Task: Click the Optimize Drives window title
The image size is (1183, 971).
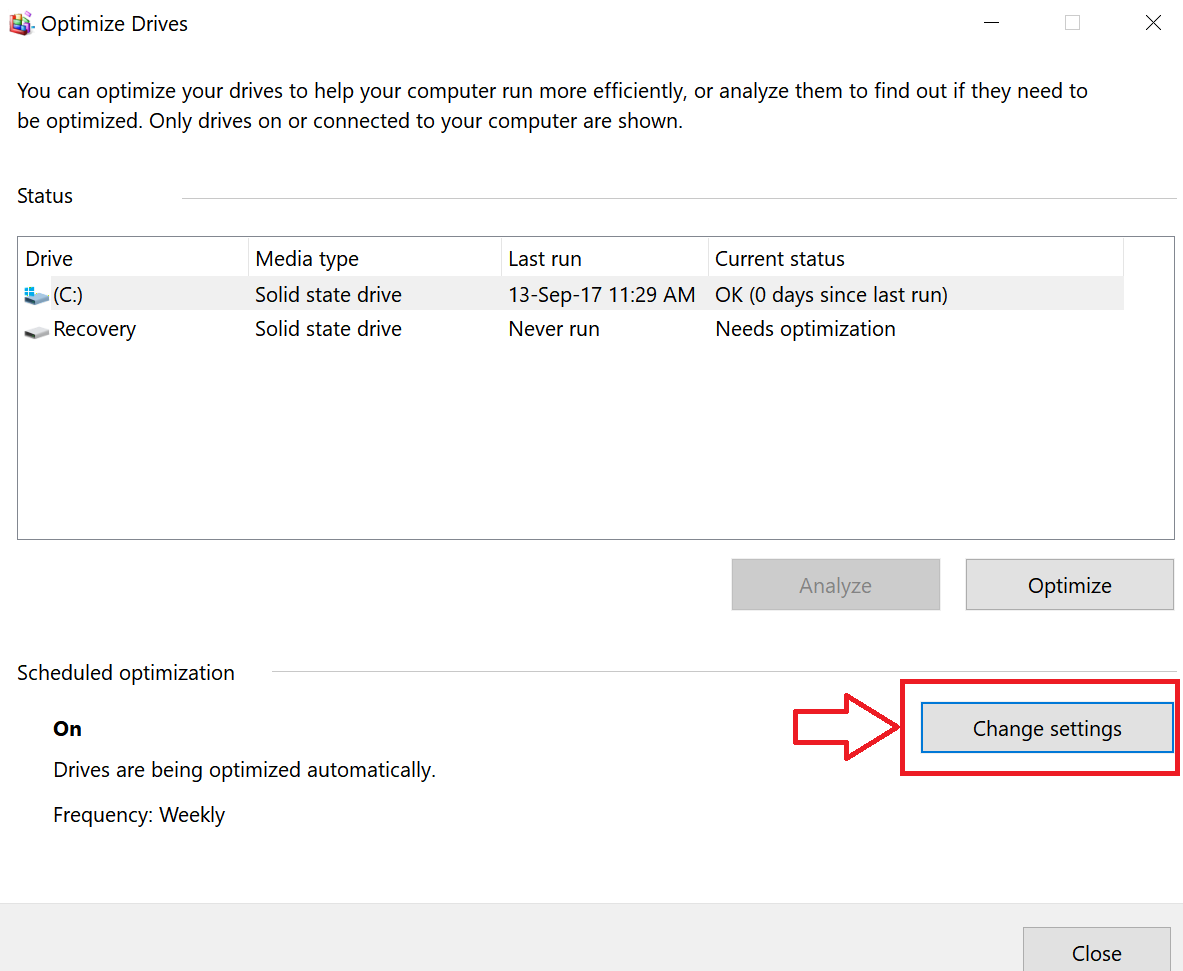Action: (114, 24)
